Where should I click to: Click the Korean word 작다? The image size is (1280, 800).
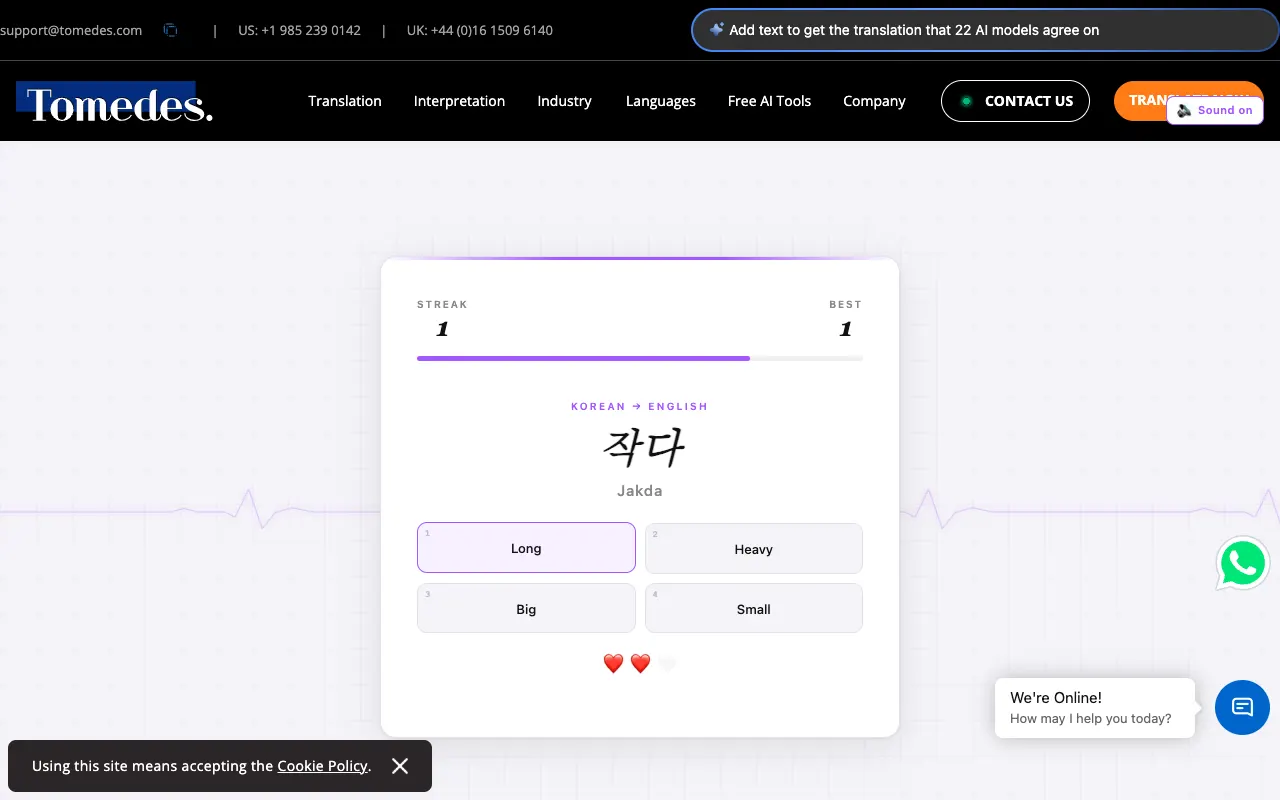644,449
